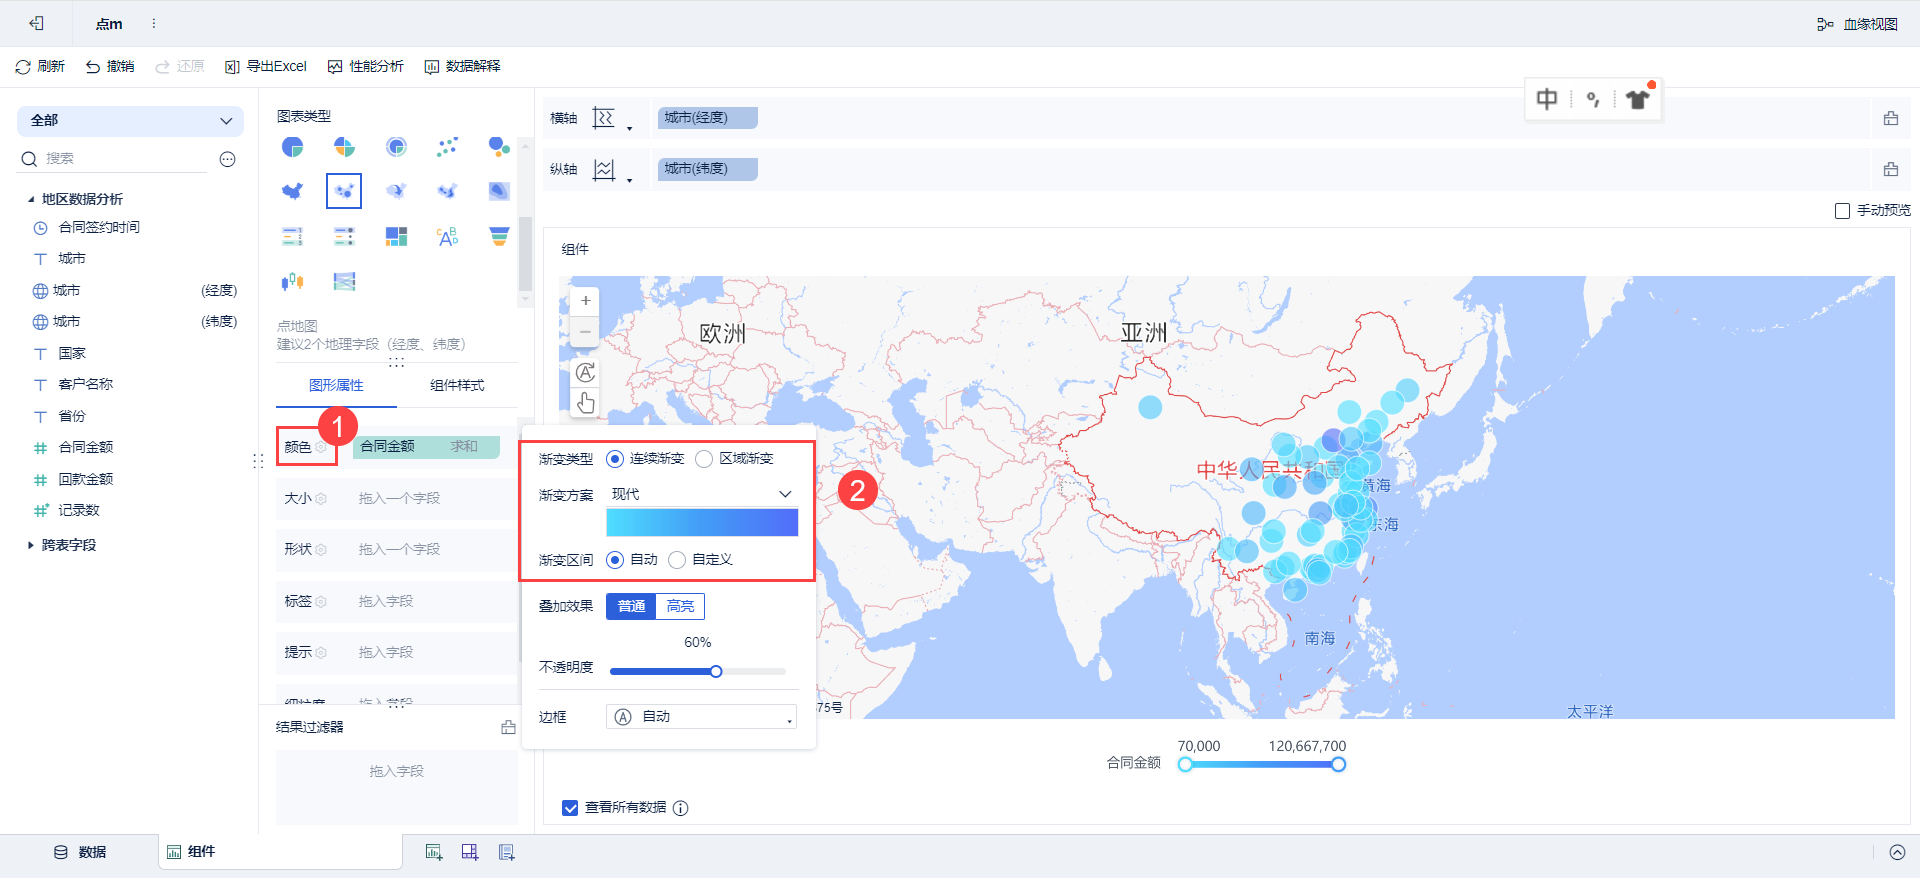Click the opacity slider handle

pyautogui.click(x=716, y=671)
